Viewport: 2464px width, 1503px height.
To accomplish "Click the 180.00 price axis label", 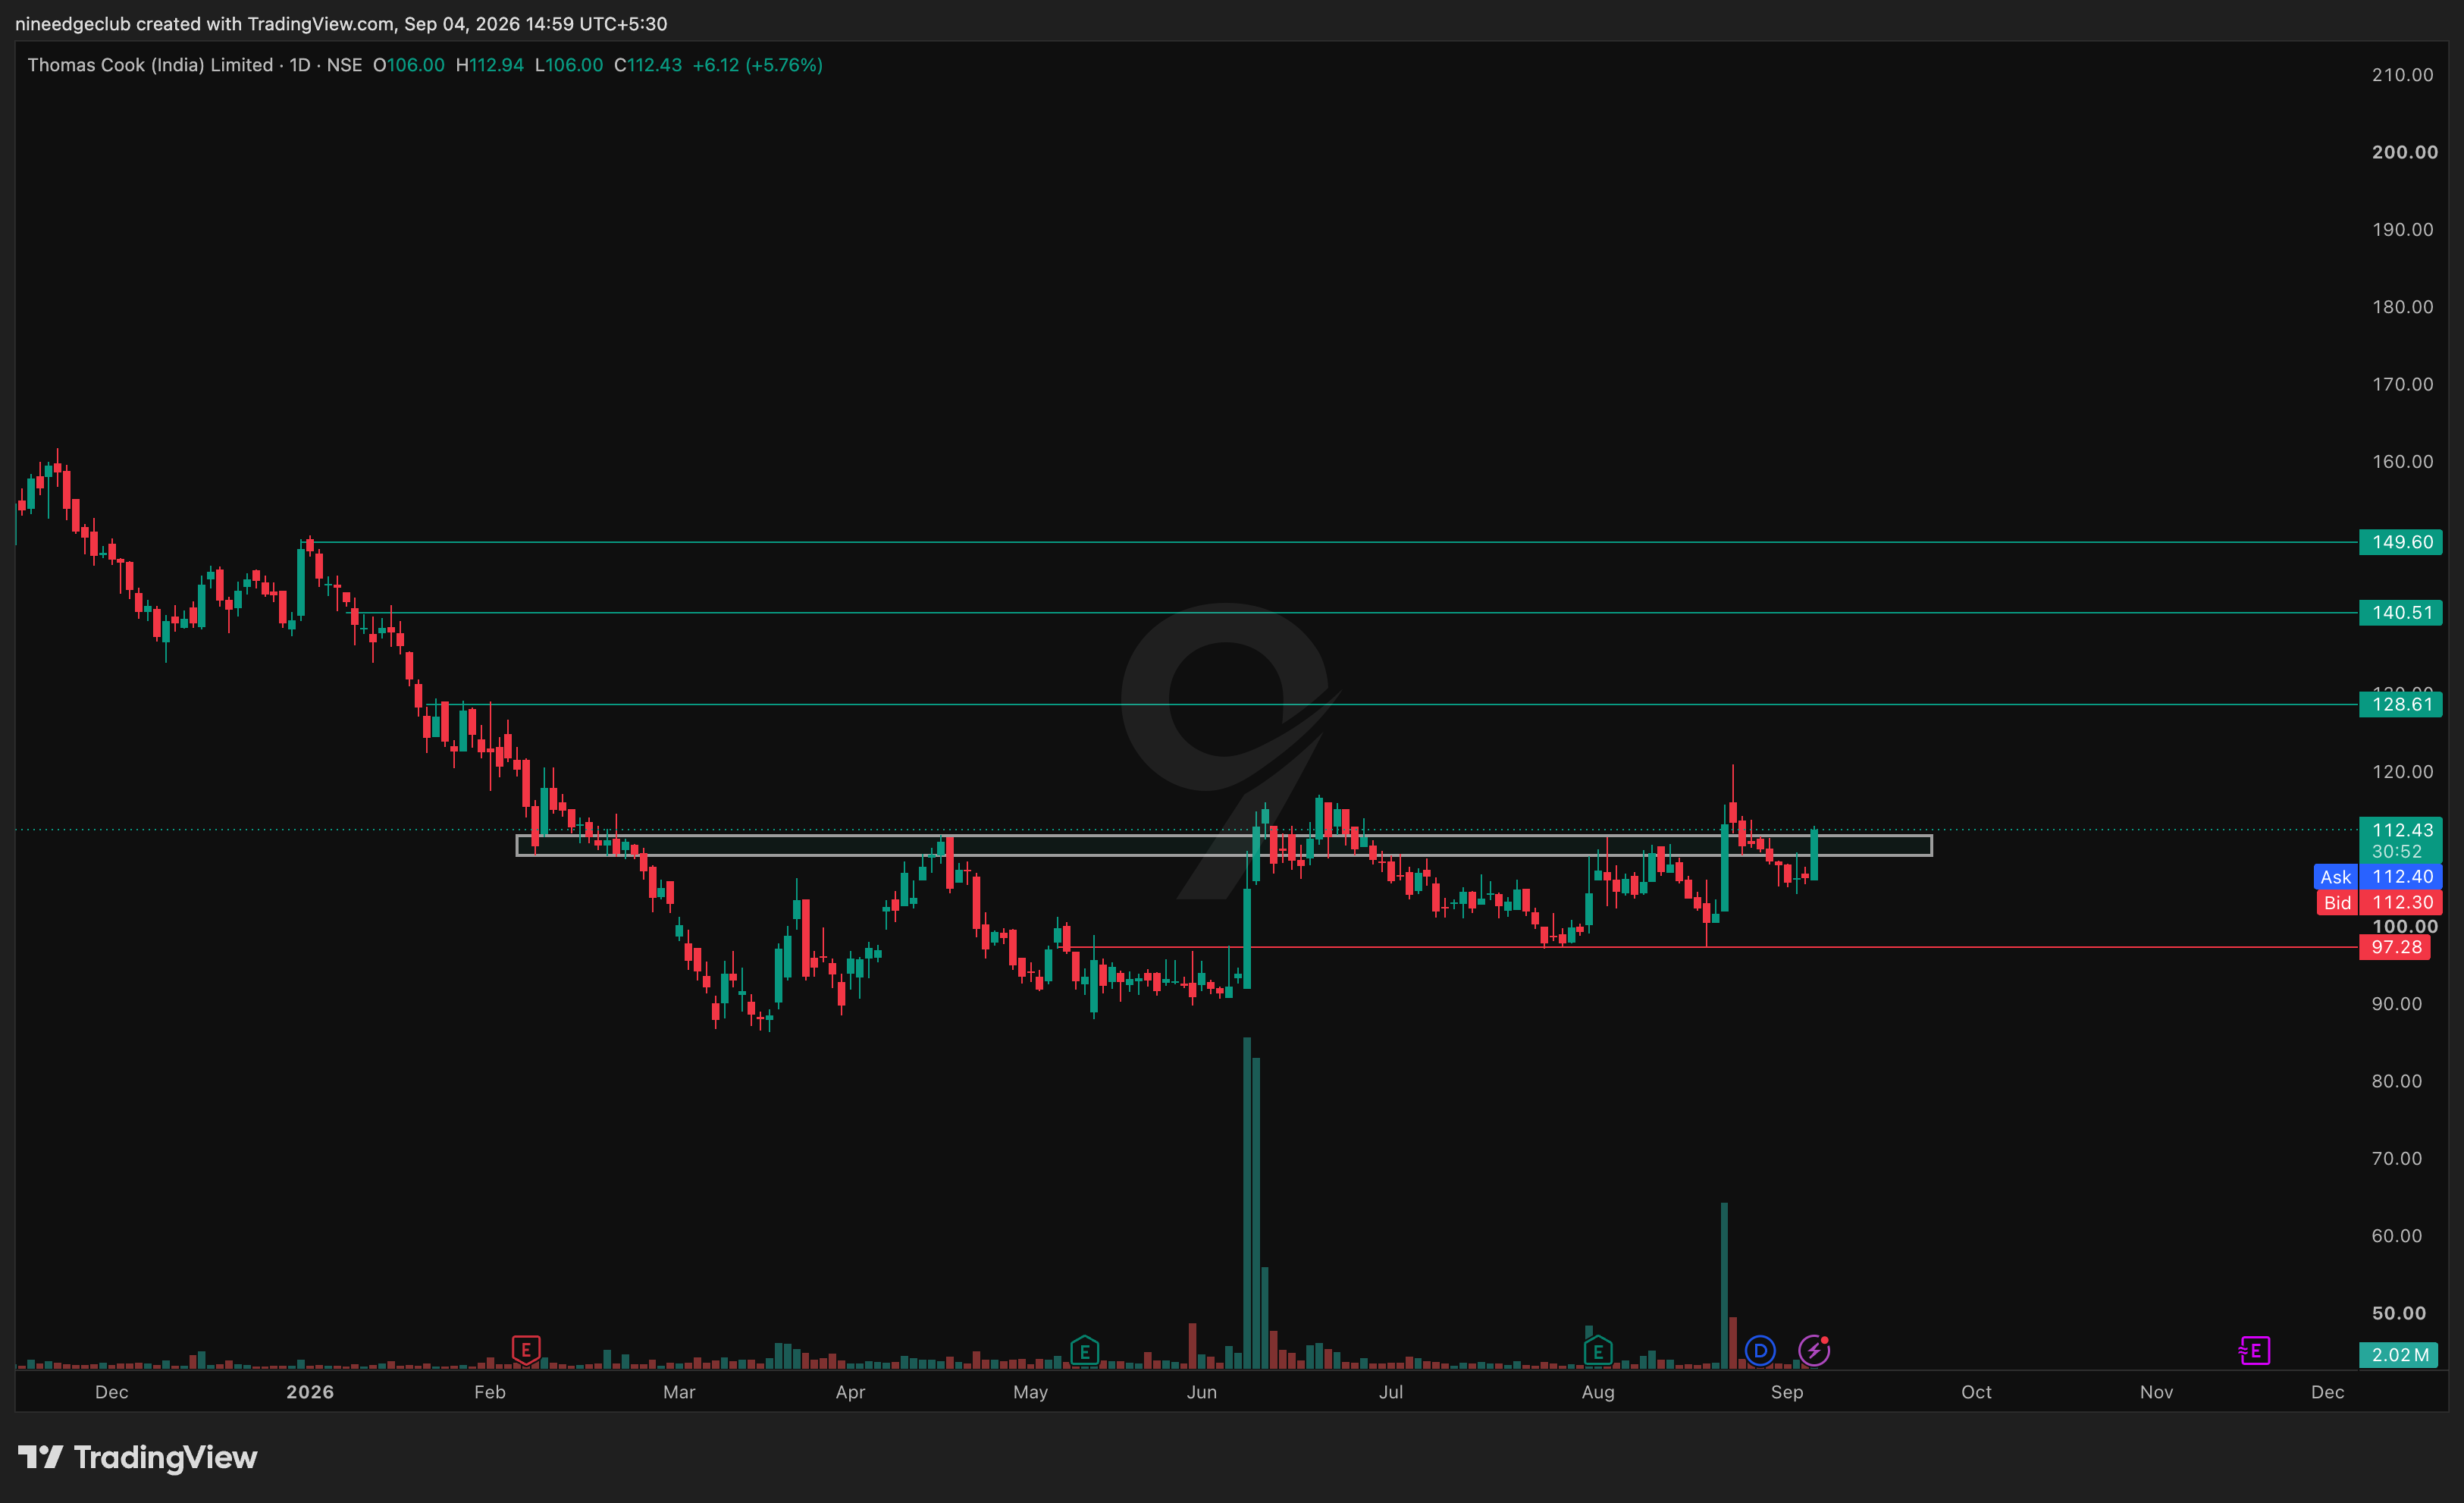I will click(x=2402, y=307).
